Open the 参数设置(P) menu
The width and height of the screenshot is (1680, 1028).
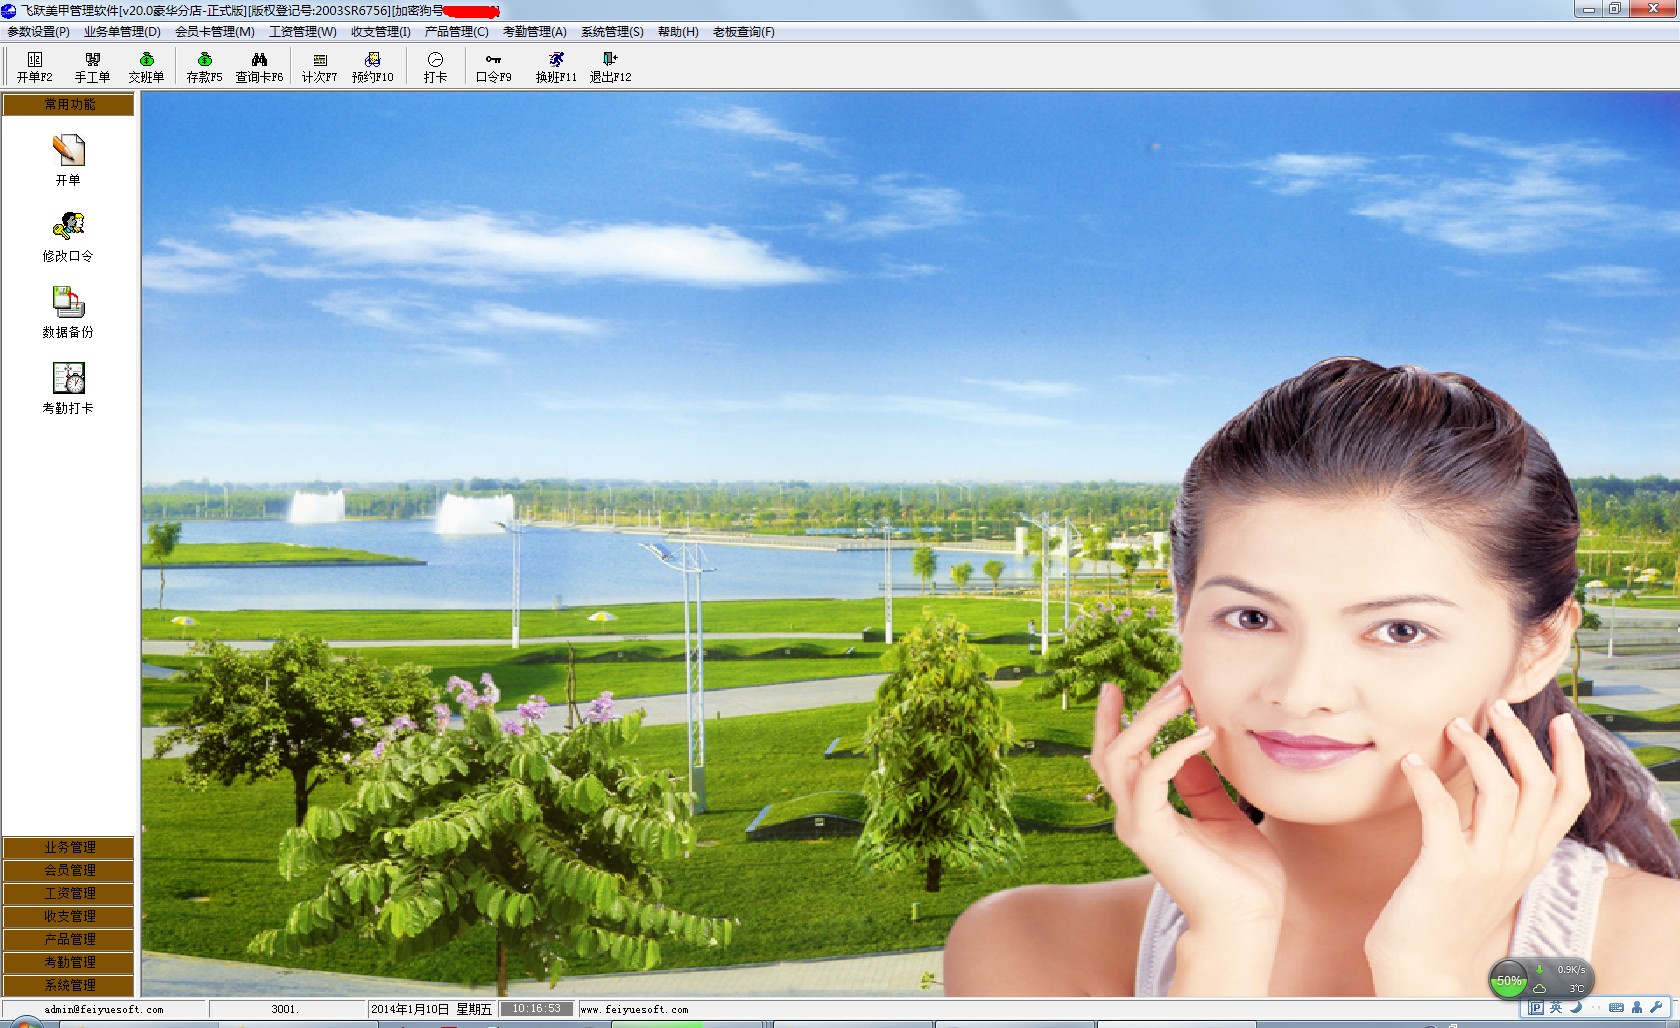(x=39, y=32)
